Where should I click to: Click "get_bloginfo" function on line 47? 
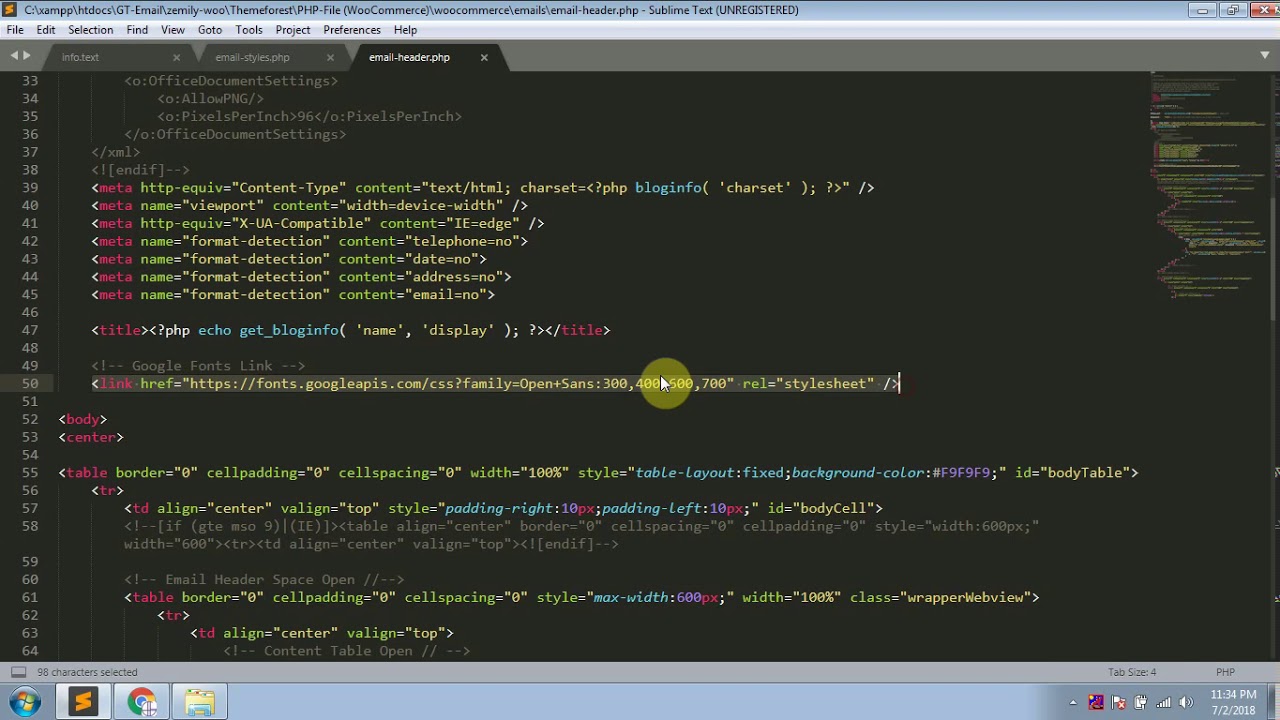[x=289, y=330]
